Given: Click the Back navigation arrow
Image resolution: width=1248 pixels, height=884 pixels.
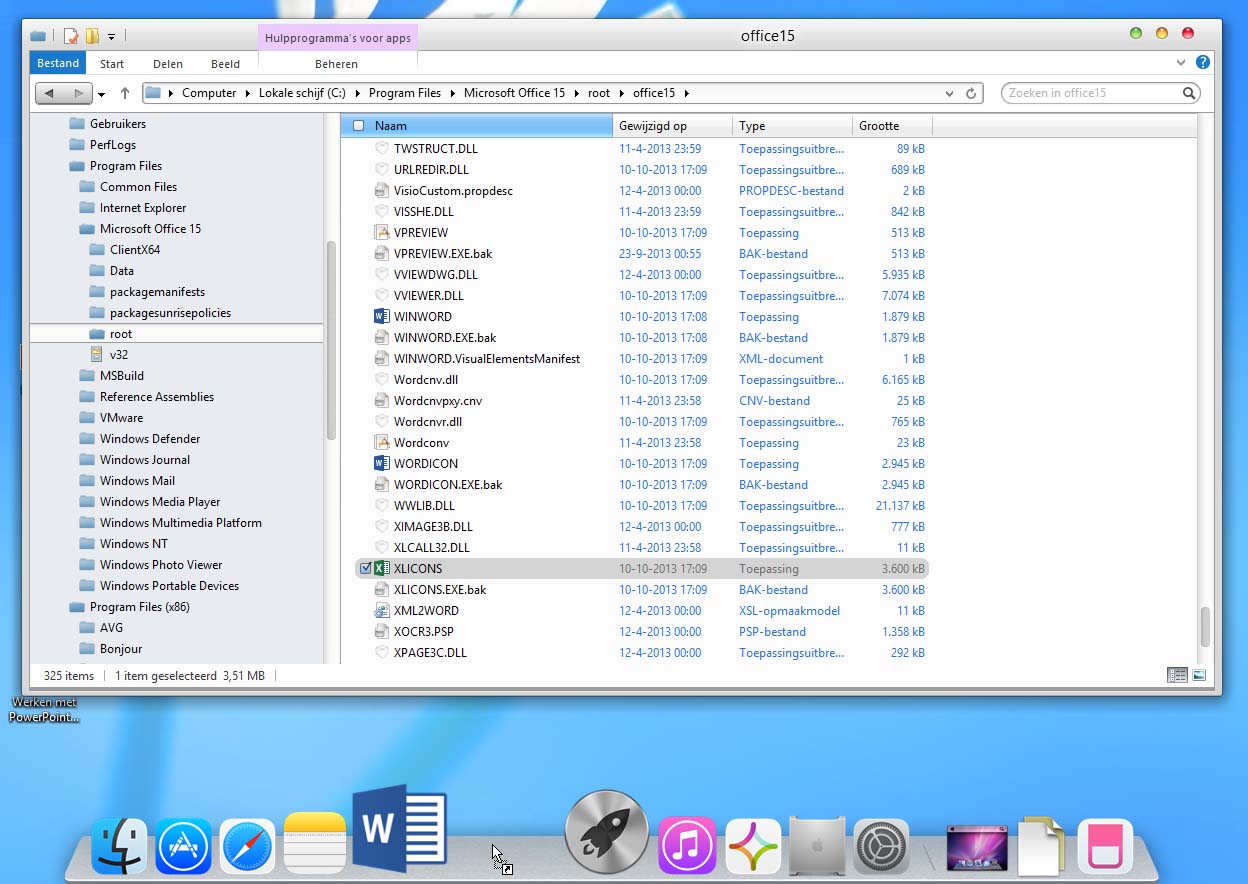Looking at the screenshot, I should pyautogui.click(x=49, y=93).
